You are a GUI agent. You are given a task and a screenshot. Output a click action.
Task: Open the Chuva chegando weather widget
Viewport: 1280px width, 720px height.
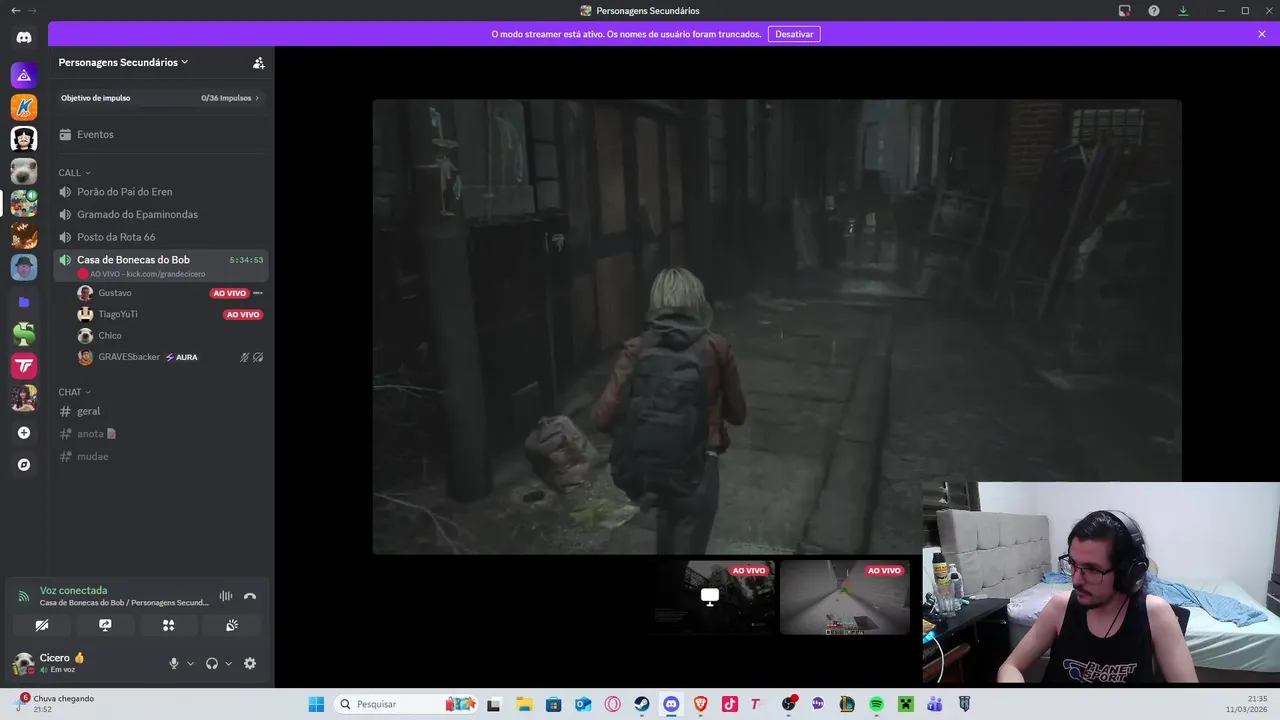(x=55, y=704)
